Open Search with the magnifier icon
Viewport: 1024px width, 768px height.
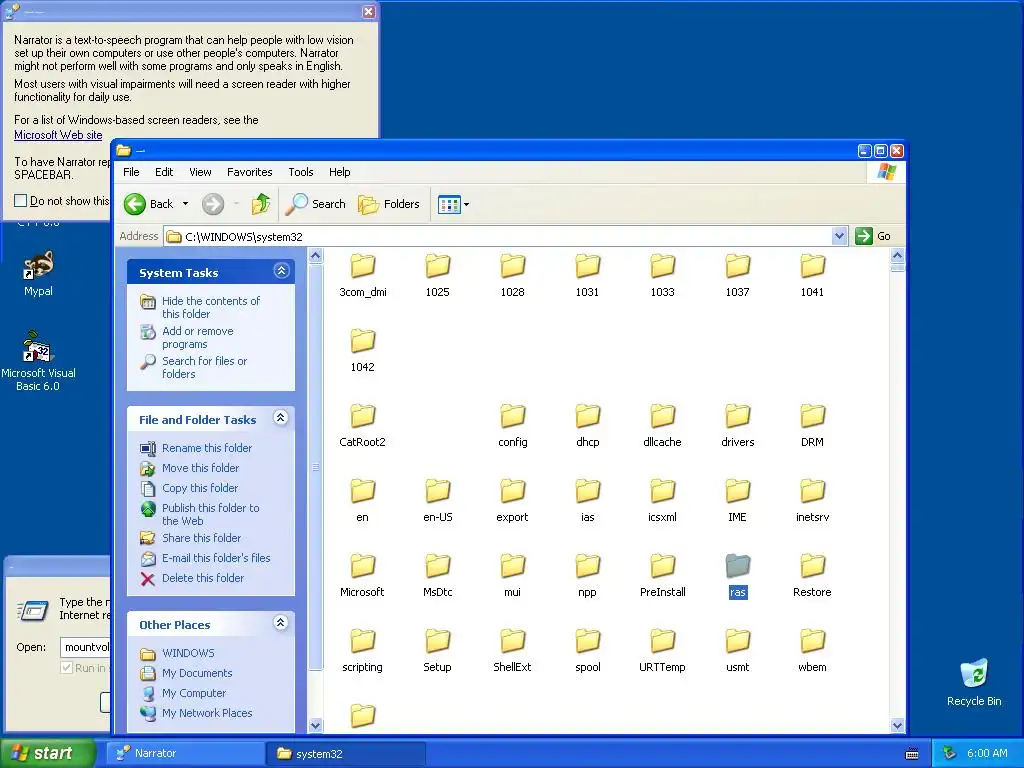pos(315,204)
